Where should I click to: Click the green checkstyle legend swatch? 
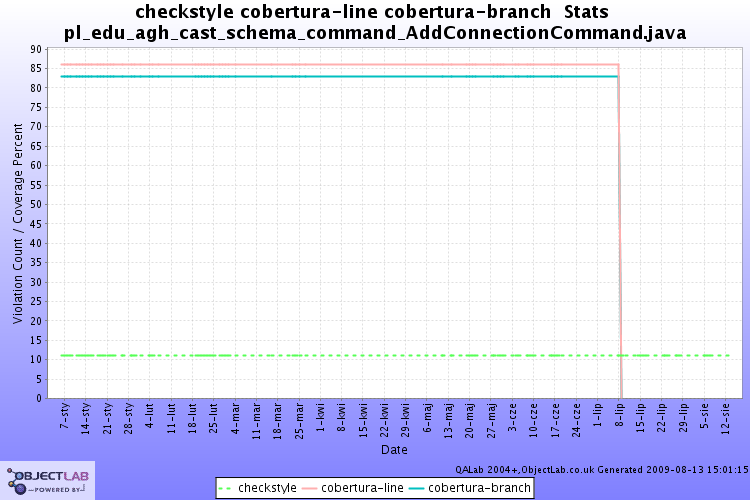[x=225, y=489]
